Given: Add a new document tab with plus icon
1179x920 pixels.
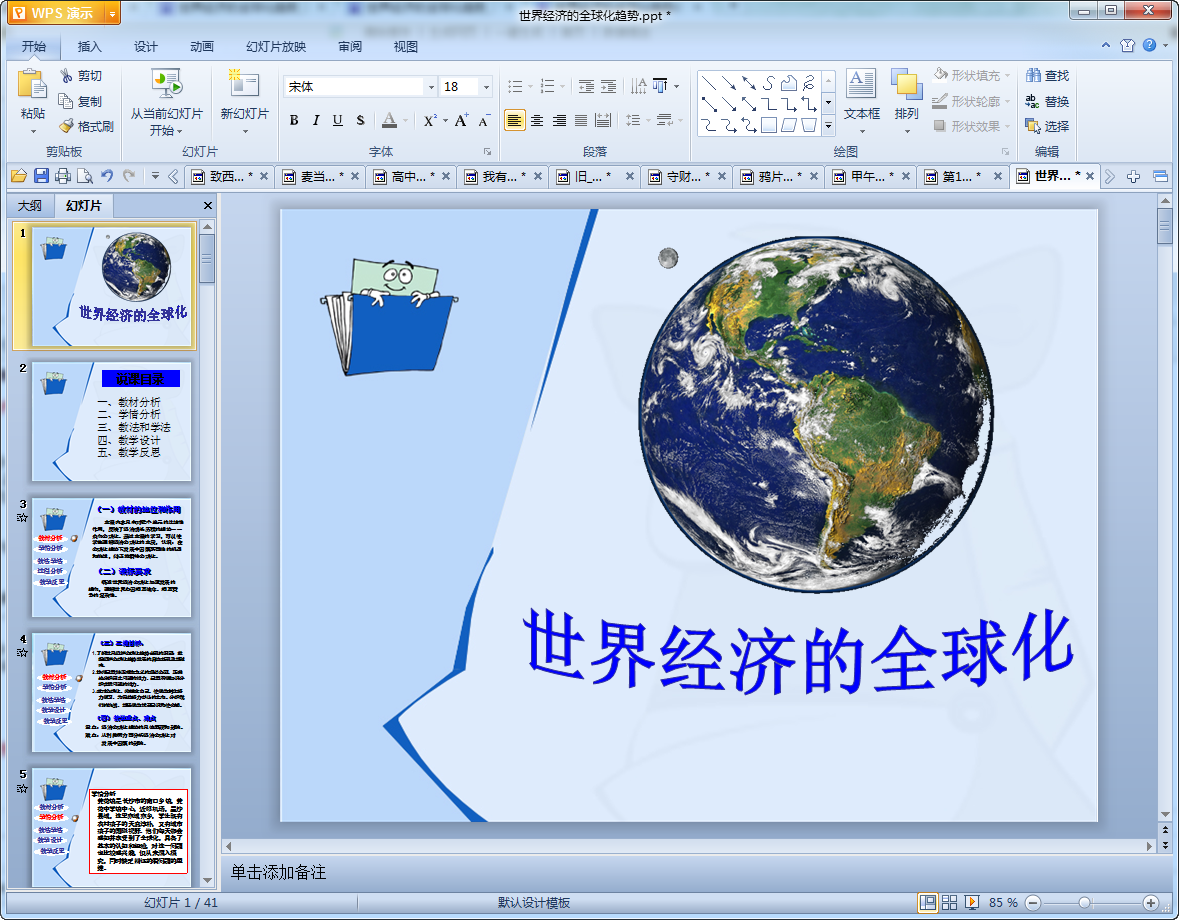Looking at the screenshot, I should 1133,177.
